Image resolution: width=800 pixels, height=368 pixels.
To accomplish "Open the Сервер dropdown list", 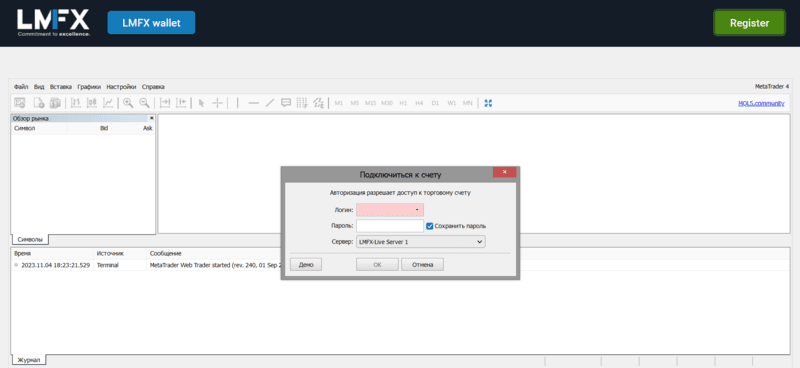I will tap(420, 242).
